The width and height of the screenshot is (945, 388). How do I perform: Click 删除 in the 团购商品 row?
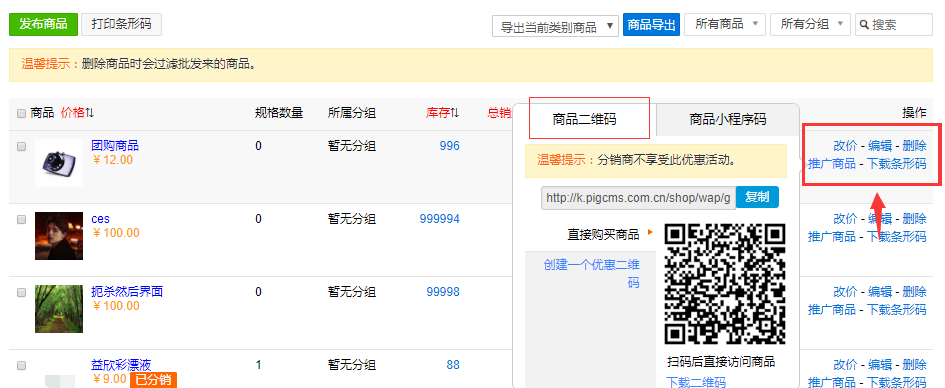914,146
